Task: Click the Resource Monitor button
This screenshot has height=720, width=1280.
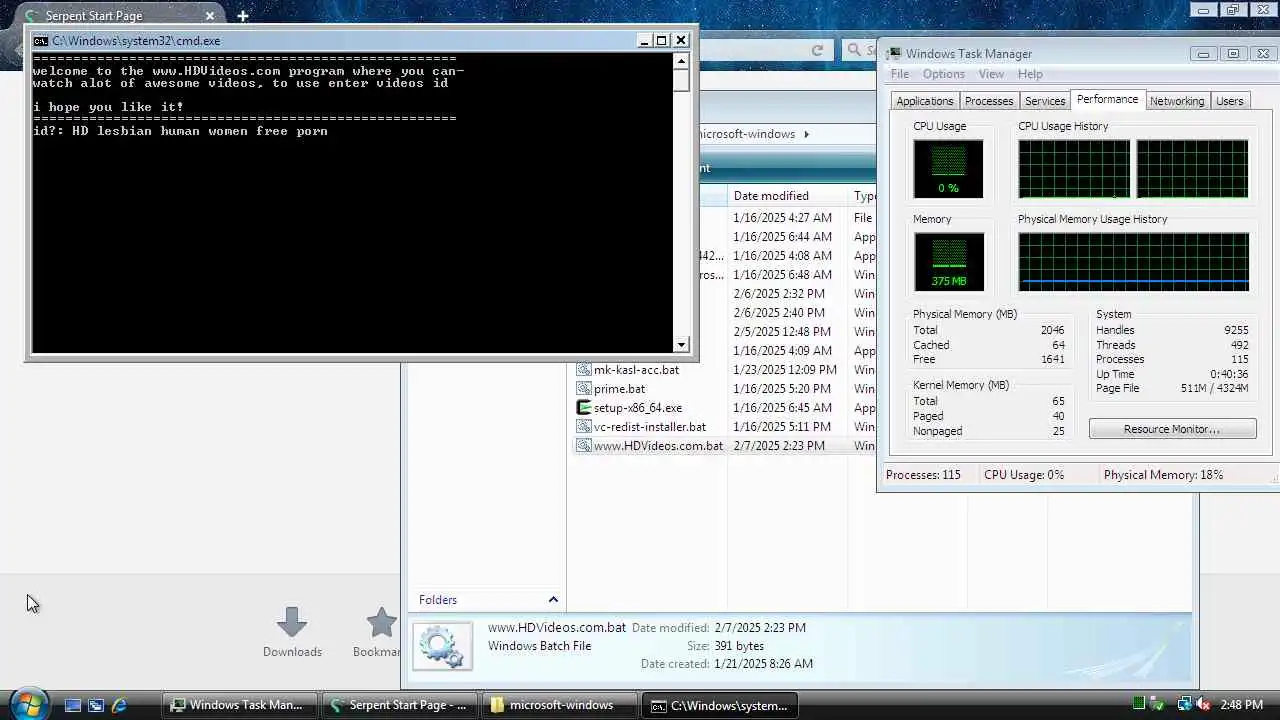Action: pyautogui.click(x=1172, y=429)
